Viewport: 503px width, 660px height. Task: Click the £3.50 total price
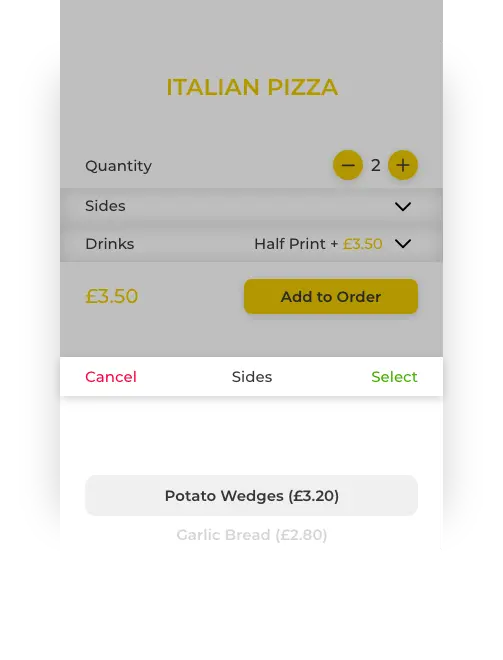(112, 296)
